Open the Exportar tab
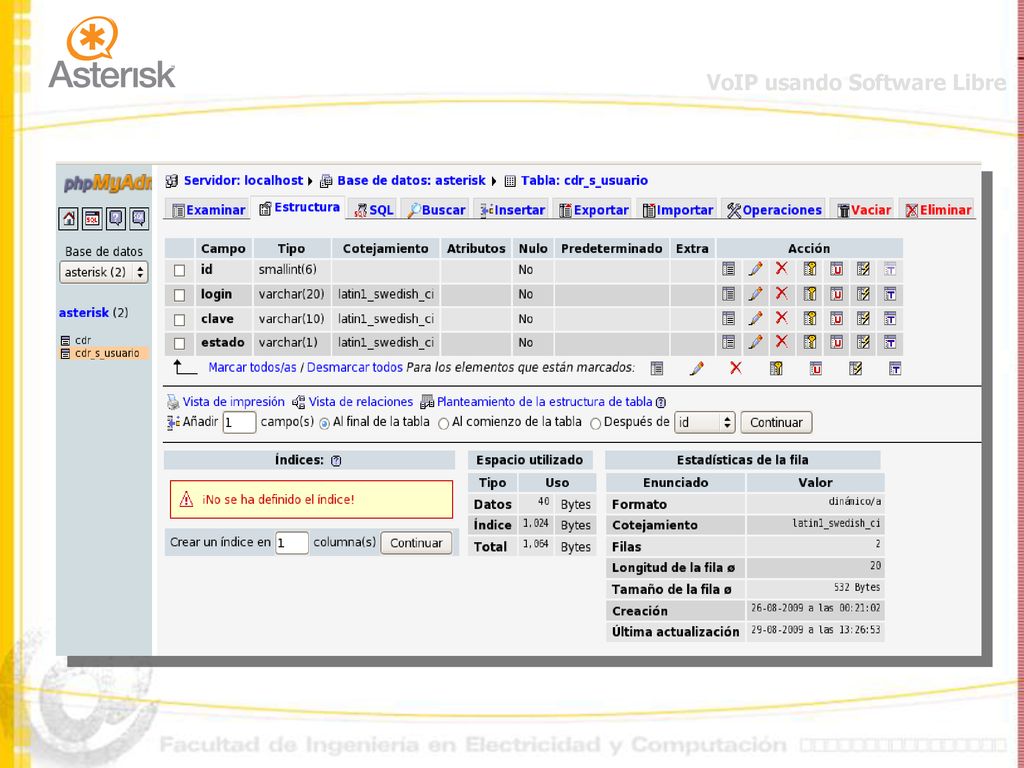1024x768 pixels. (x=593, y=210)
